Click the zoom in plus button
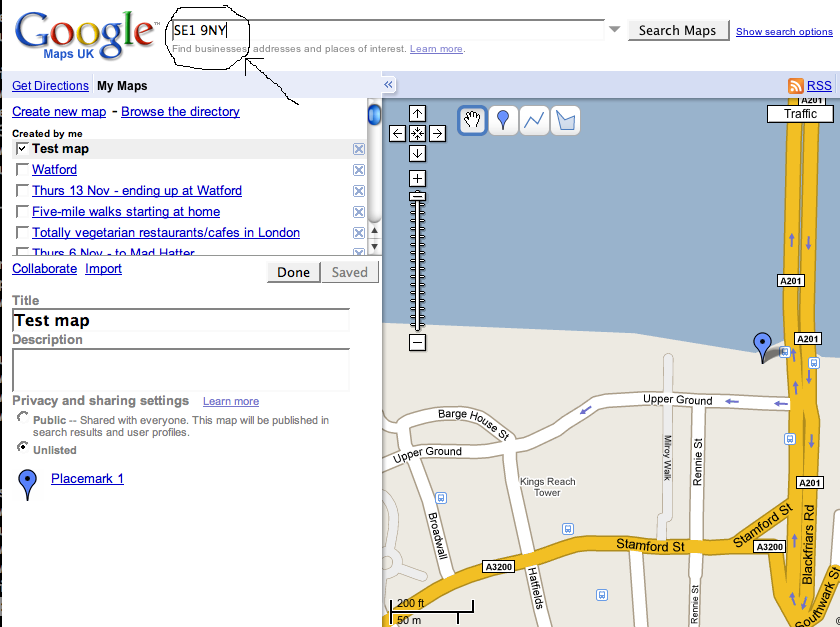 418,178
